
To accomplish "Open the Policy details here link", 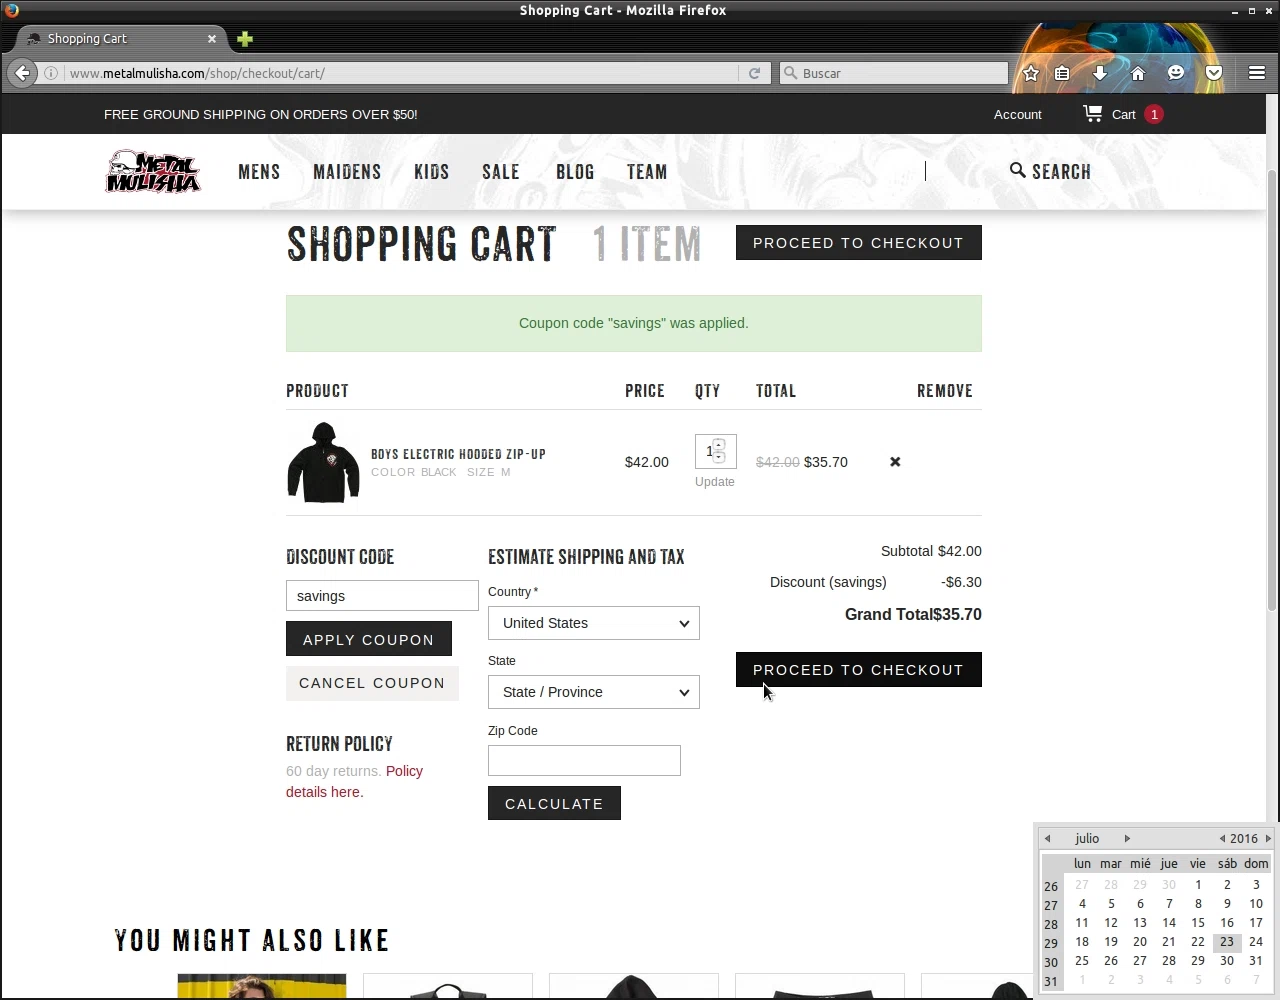I will (354, 781).
